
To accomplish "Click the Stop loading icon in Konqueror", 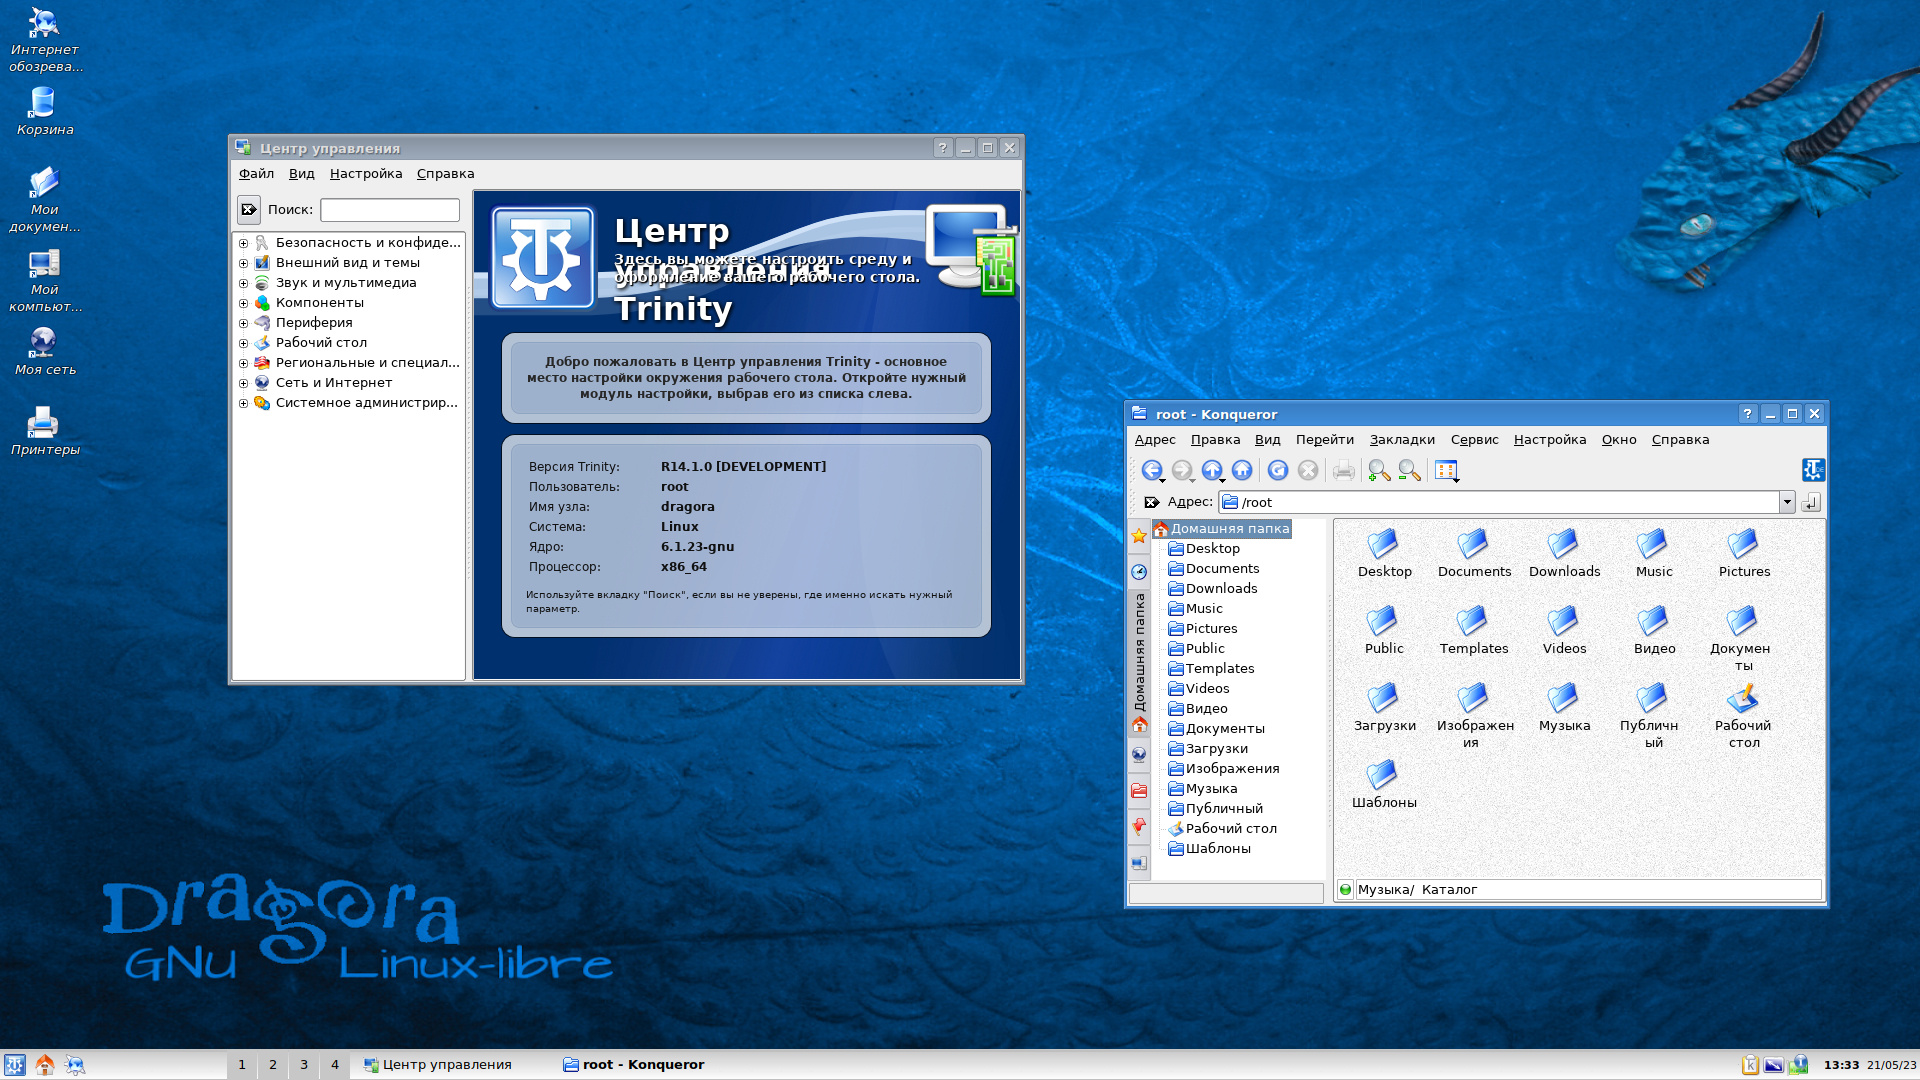I will (1308, 470).
